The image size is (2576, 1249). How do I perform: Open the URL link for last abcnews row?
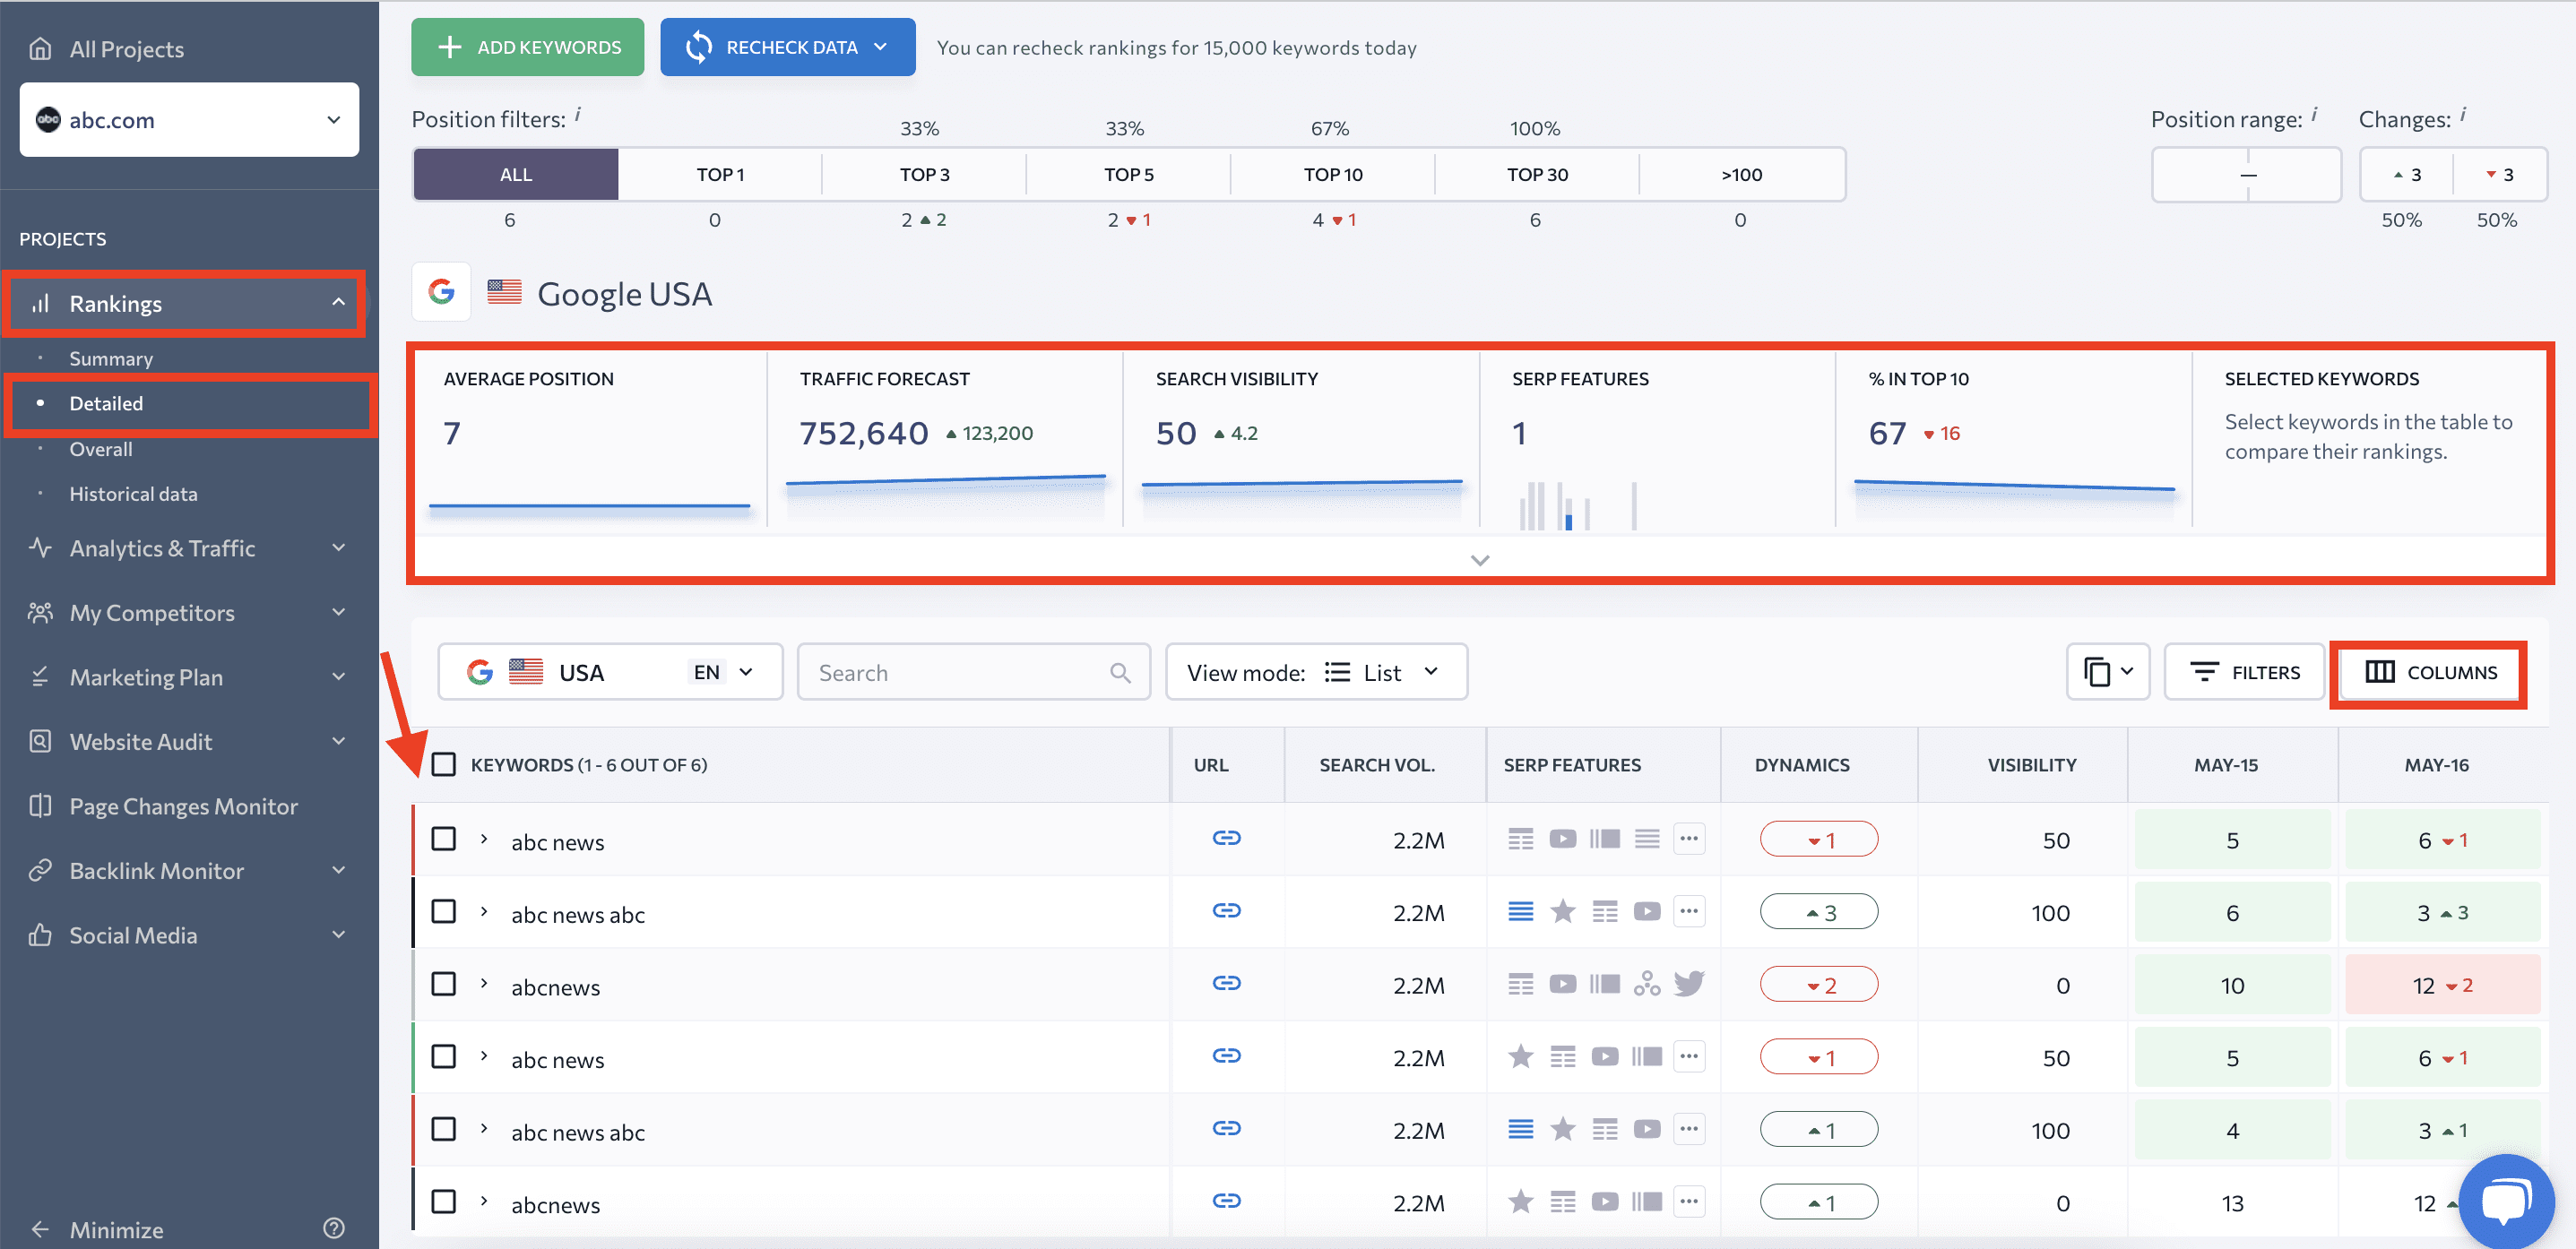click(x=1226, y=1200)
